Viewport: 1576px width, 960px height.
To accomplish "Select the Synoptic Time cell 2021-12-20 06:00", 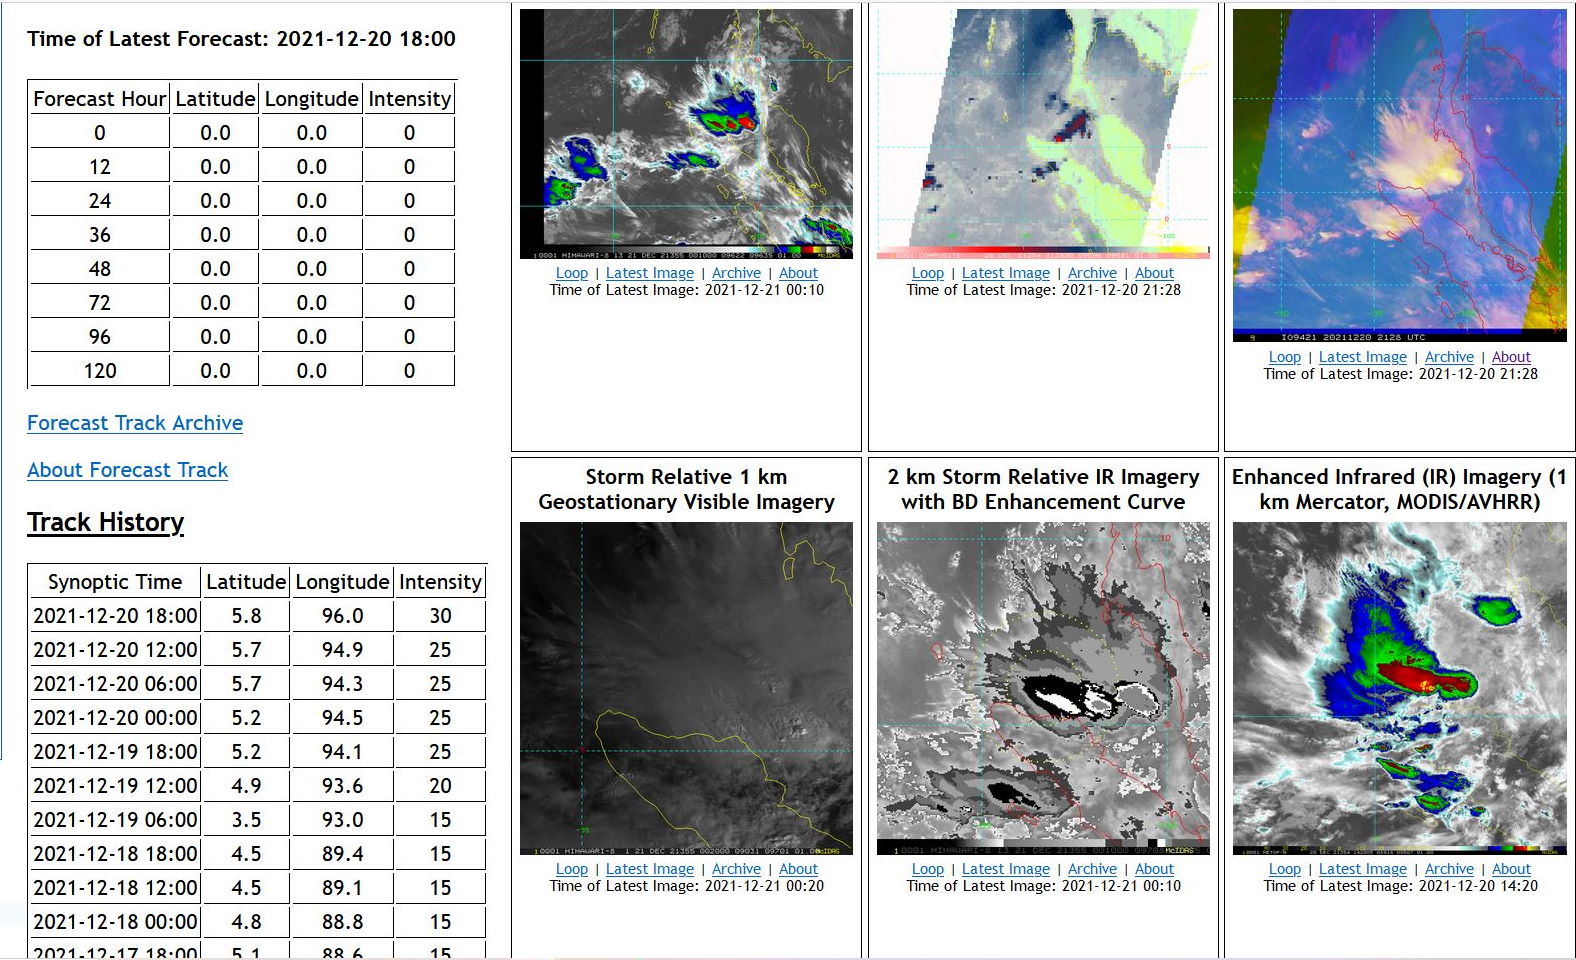I will pos(115,684).
